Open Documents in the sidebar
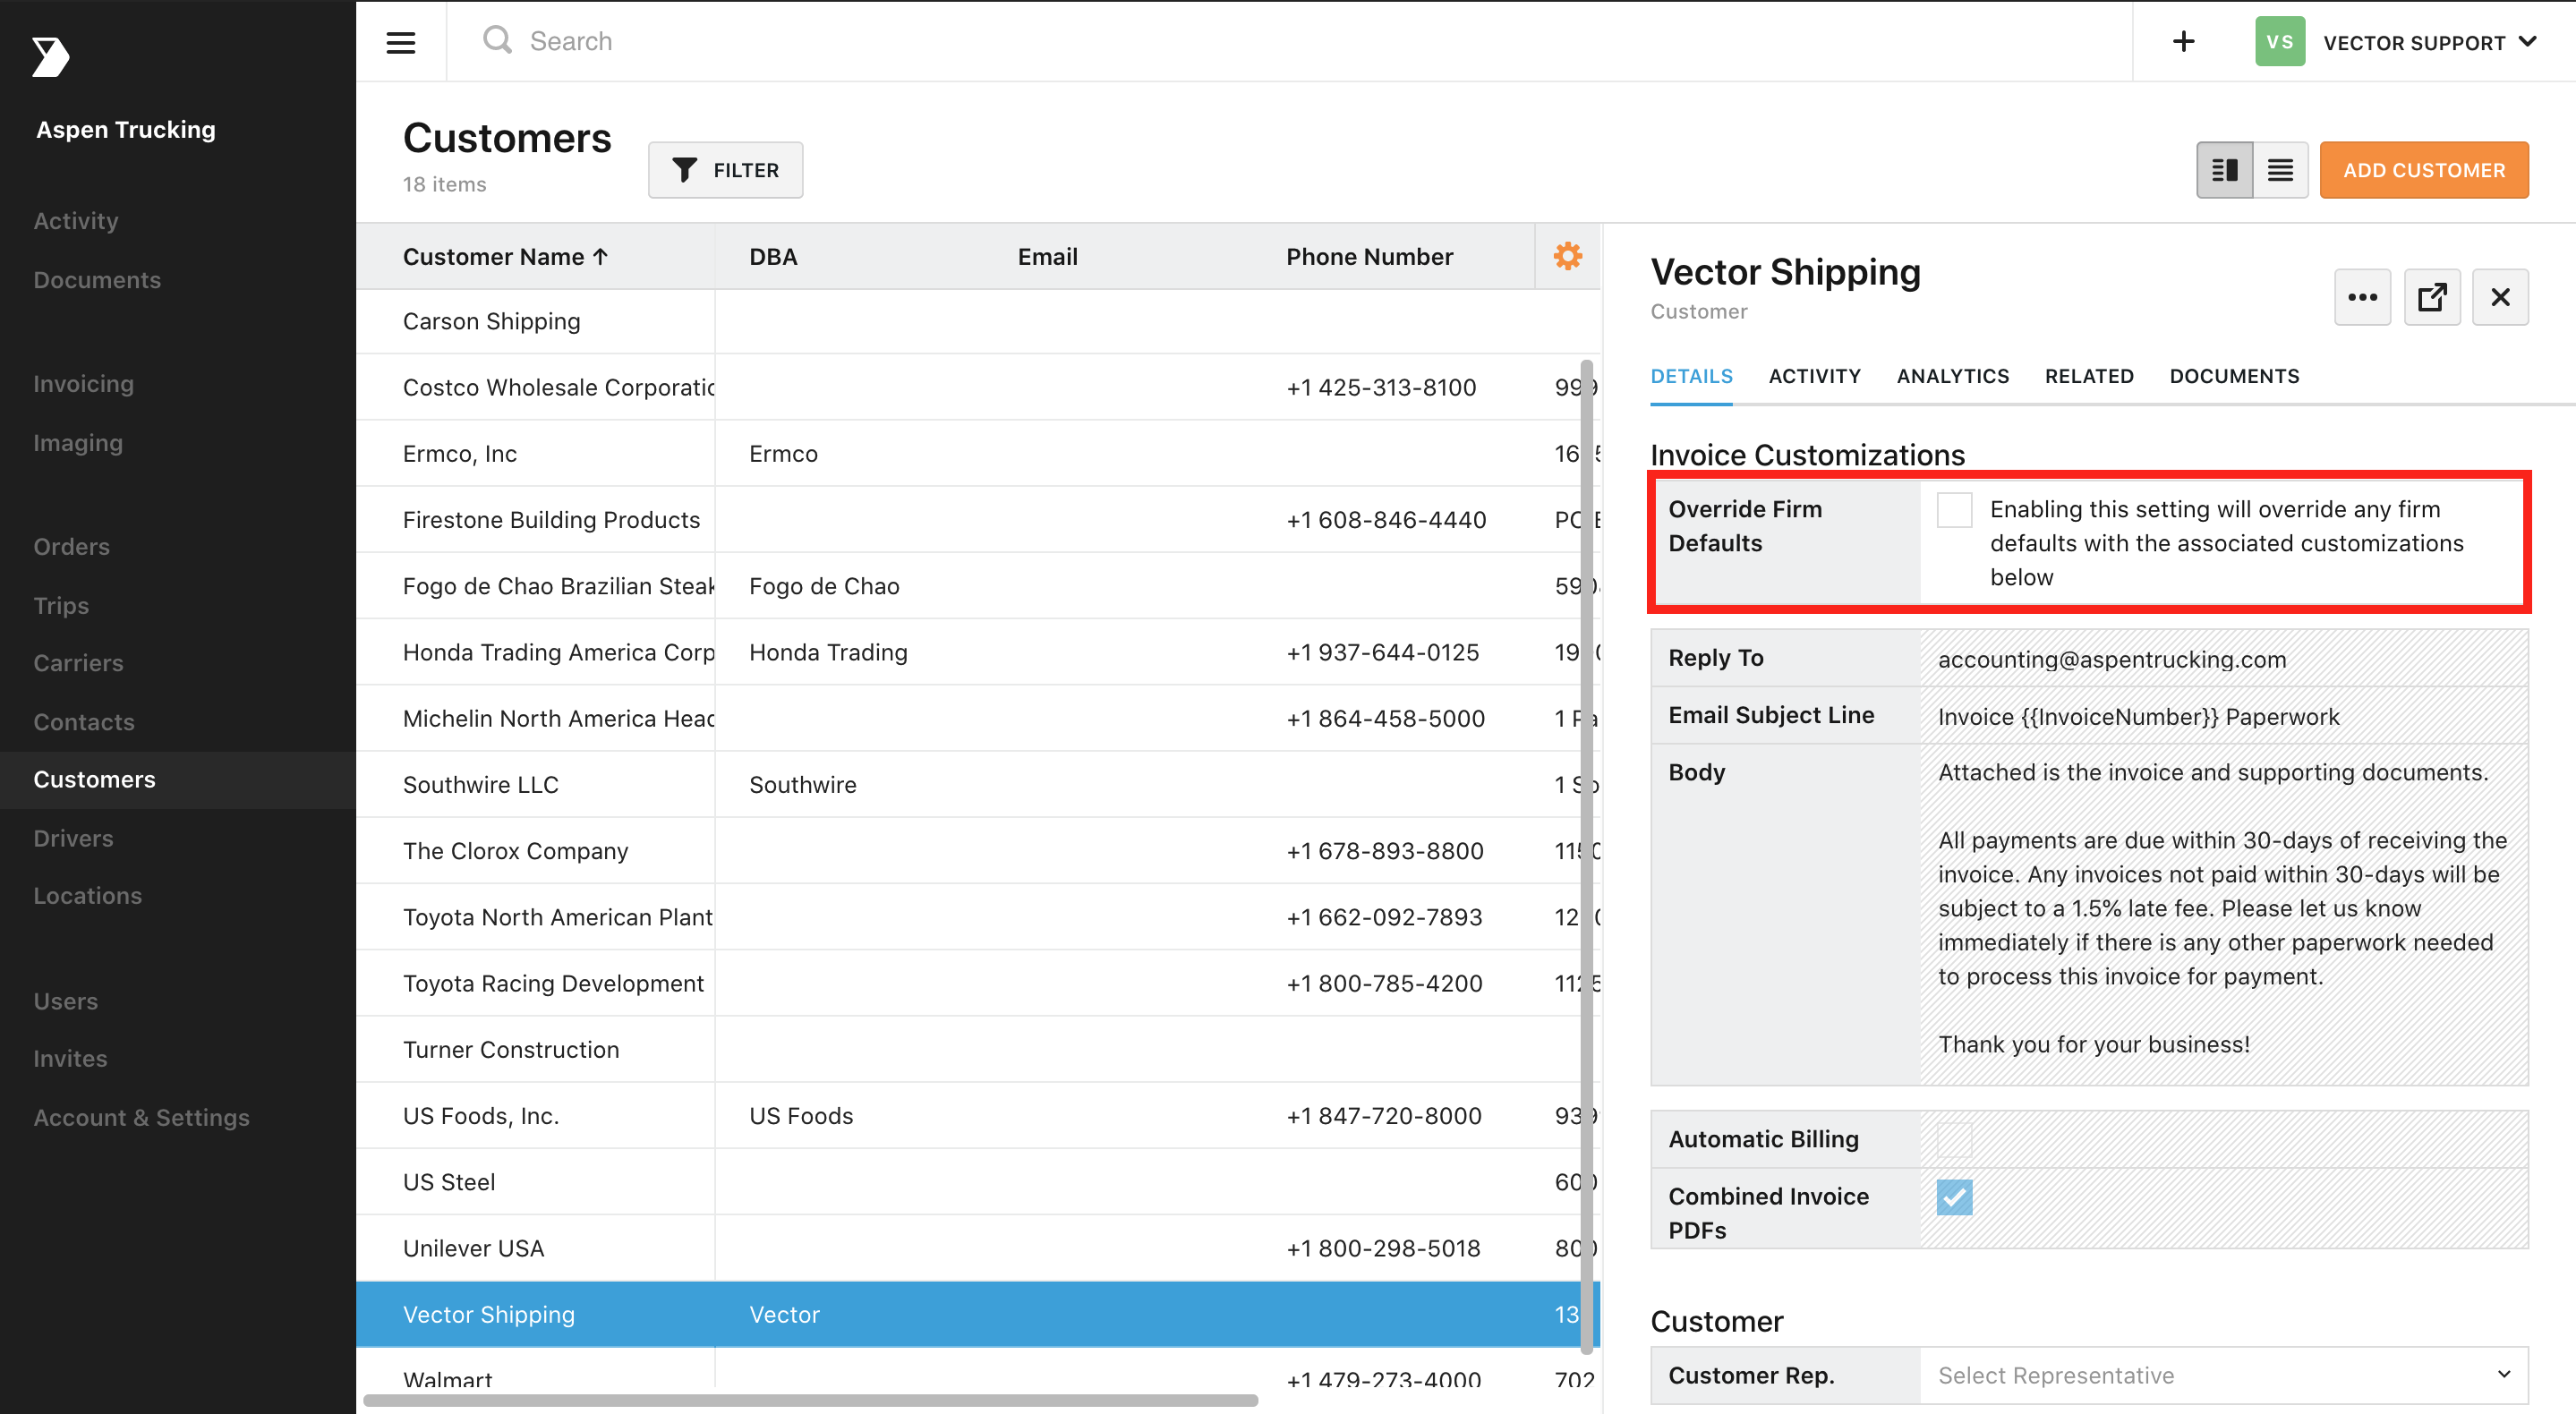 (97, 280)
